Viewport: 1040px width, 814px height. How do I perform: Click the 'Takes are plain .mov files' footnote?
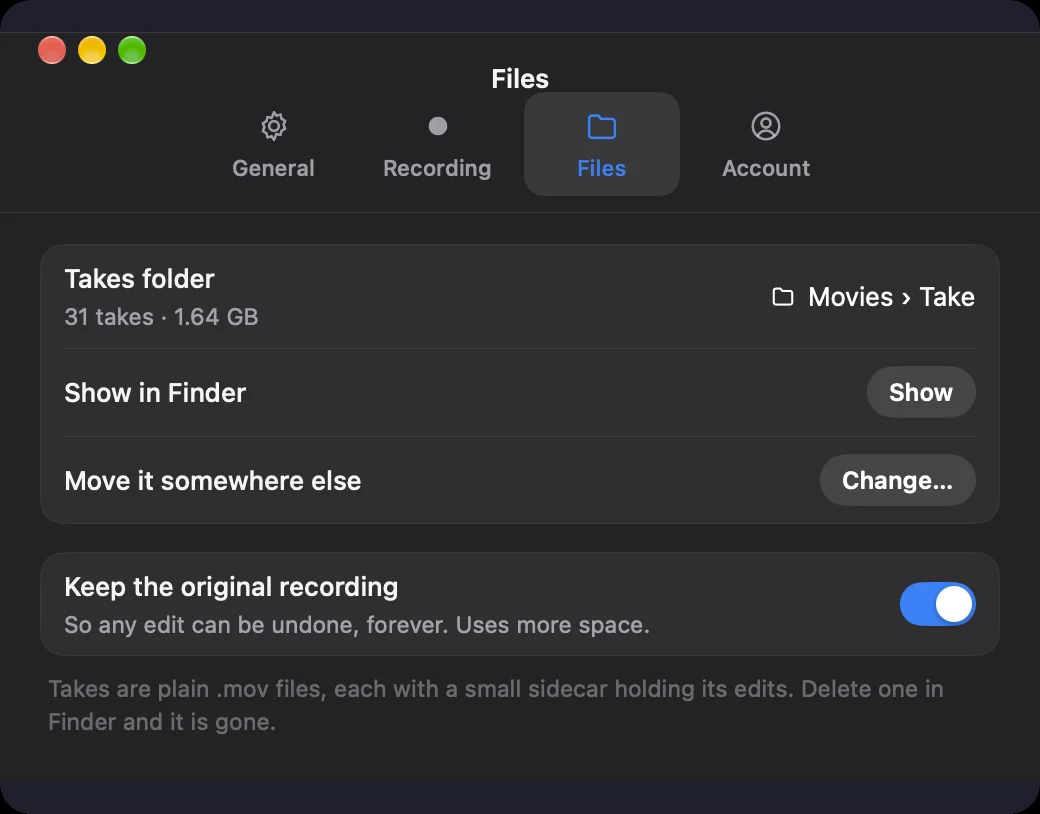(x=496, y=705)
